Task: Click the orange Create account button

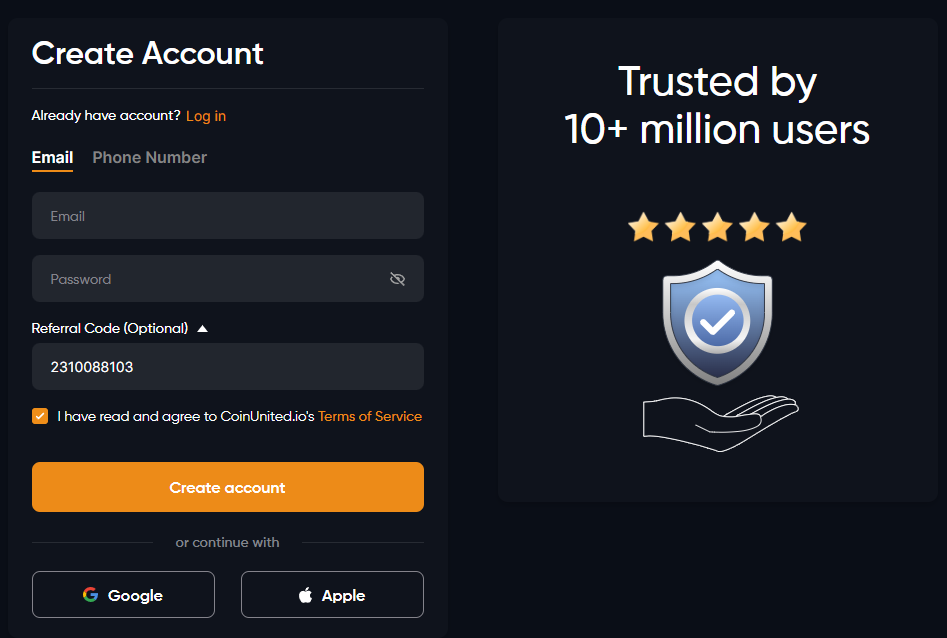Action: [x=228, y=487]
